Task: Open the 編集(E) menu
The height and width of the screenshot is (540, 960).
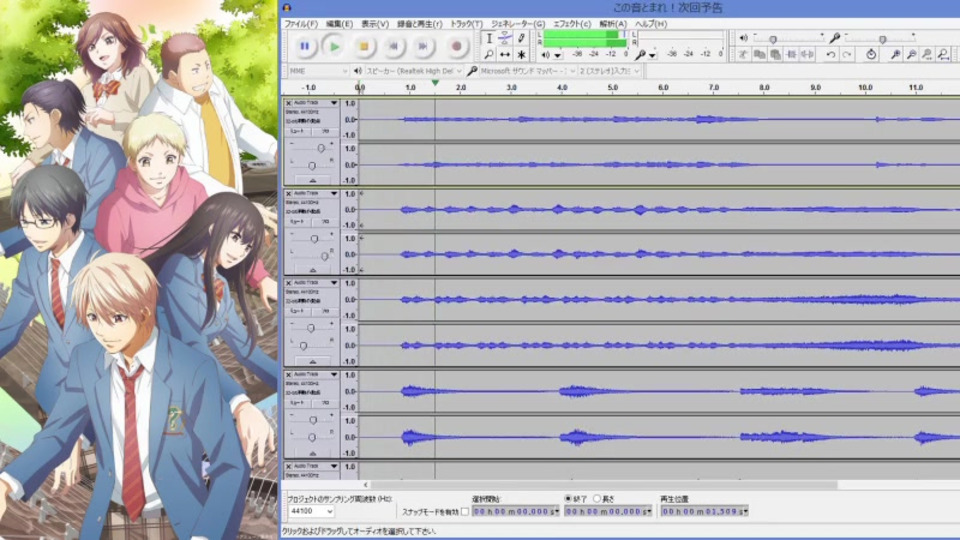Action: pyautogui.click(x=339, y=24)
